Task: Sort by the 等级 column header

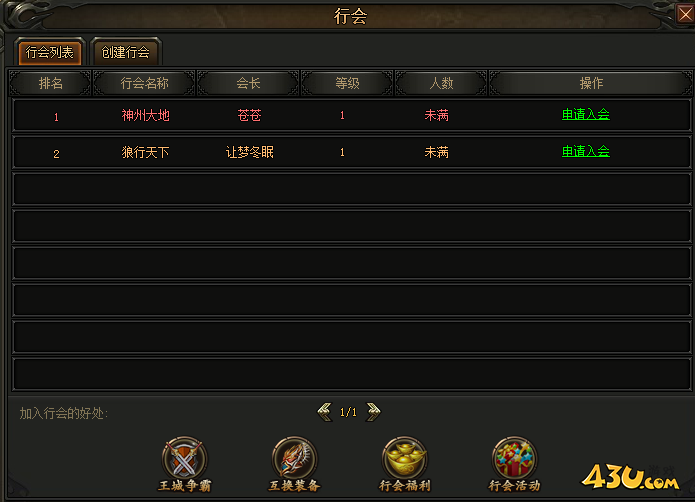Action: tap(347, 83)
